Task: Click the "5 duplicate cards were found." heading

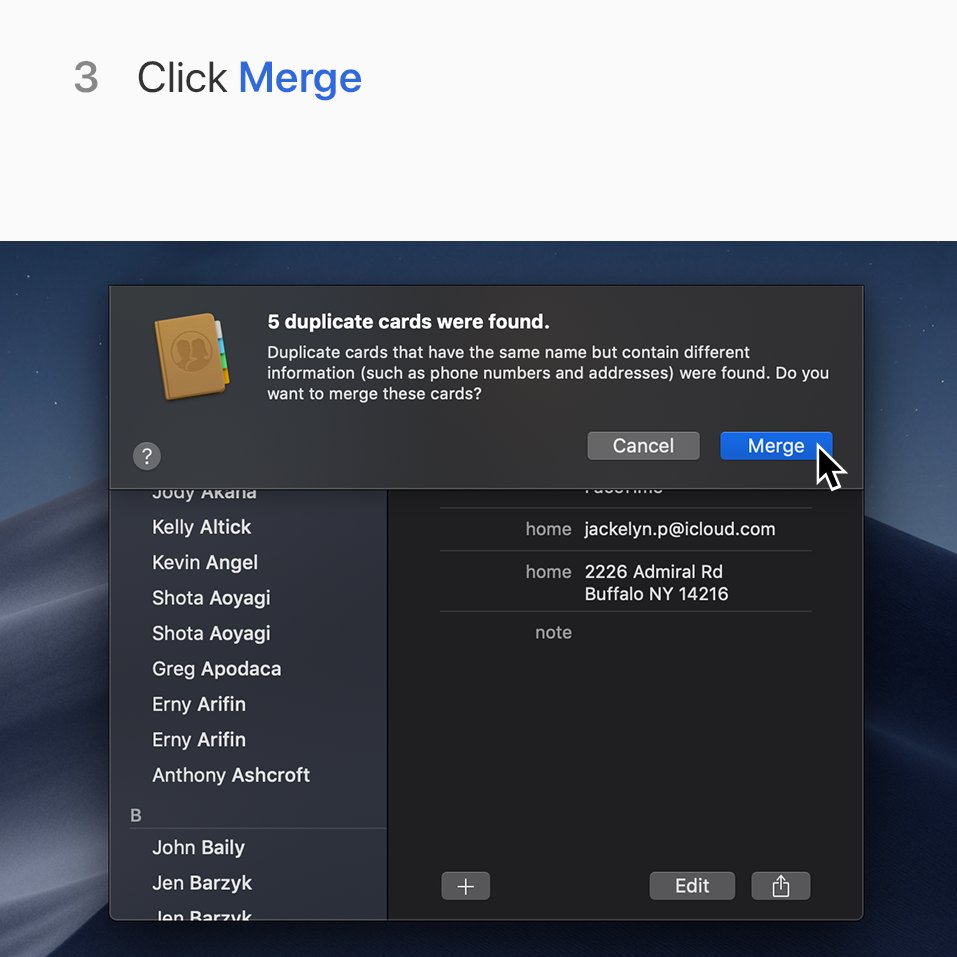Action: pyautogui.click(x=408, y=322)
